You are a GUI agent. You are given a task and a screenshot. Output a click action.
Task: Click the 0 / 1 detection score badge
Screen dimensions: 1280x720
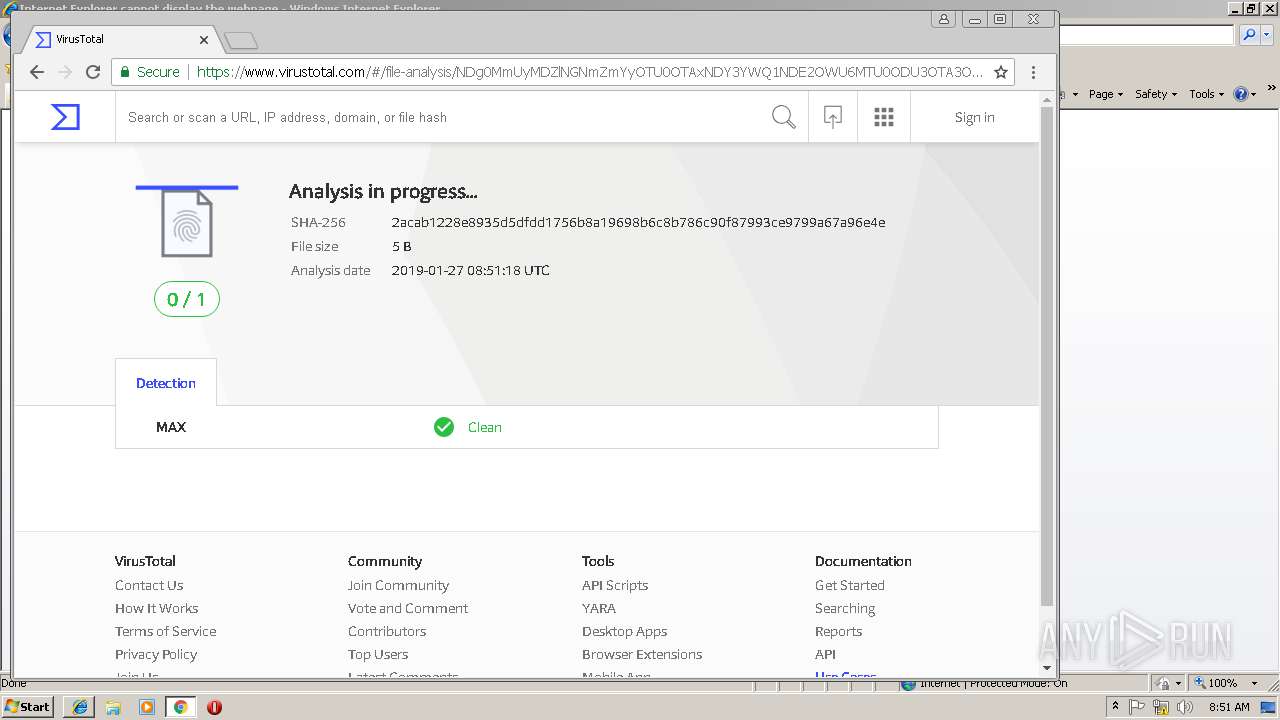point(187,299)
